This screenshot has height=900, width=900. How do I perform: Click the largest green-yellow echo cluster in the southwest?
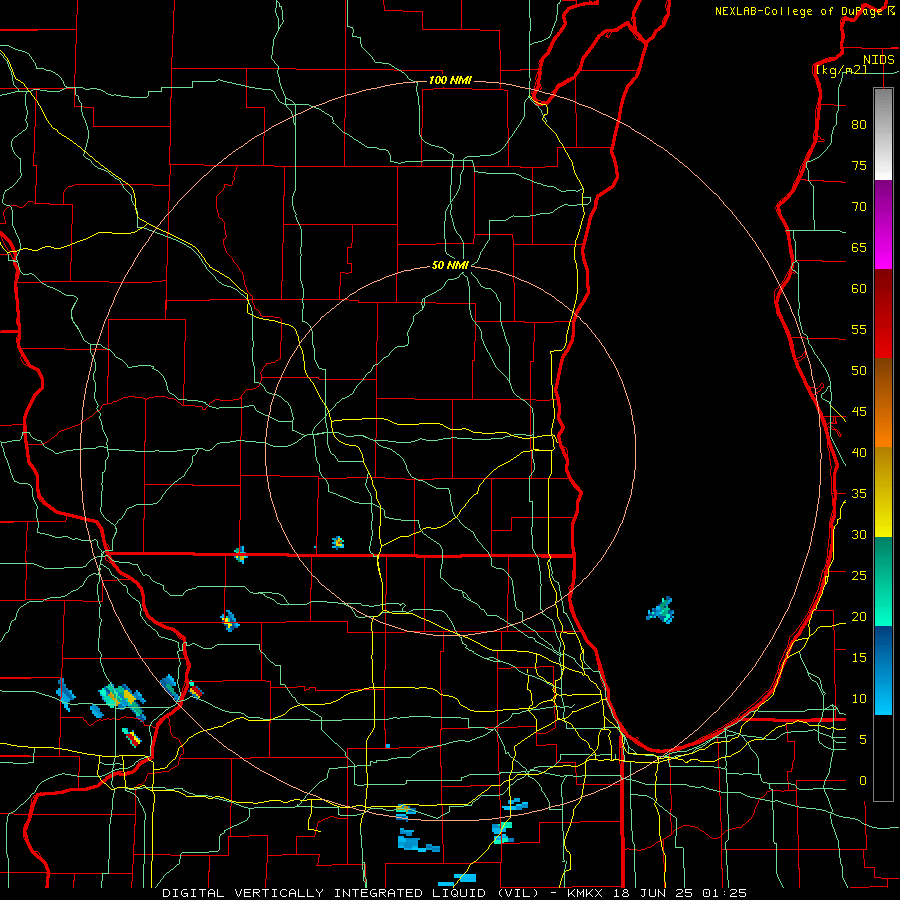point(122,700)
